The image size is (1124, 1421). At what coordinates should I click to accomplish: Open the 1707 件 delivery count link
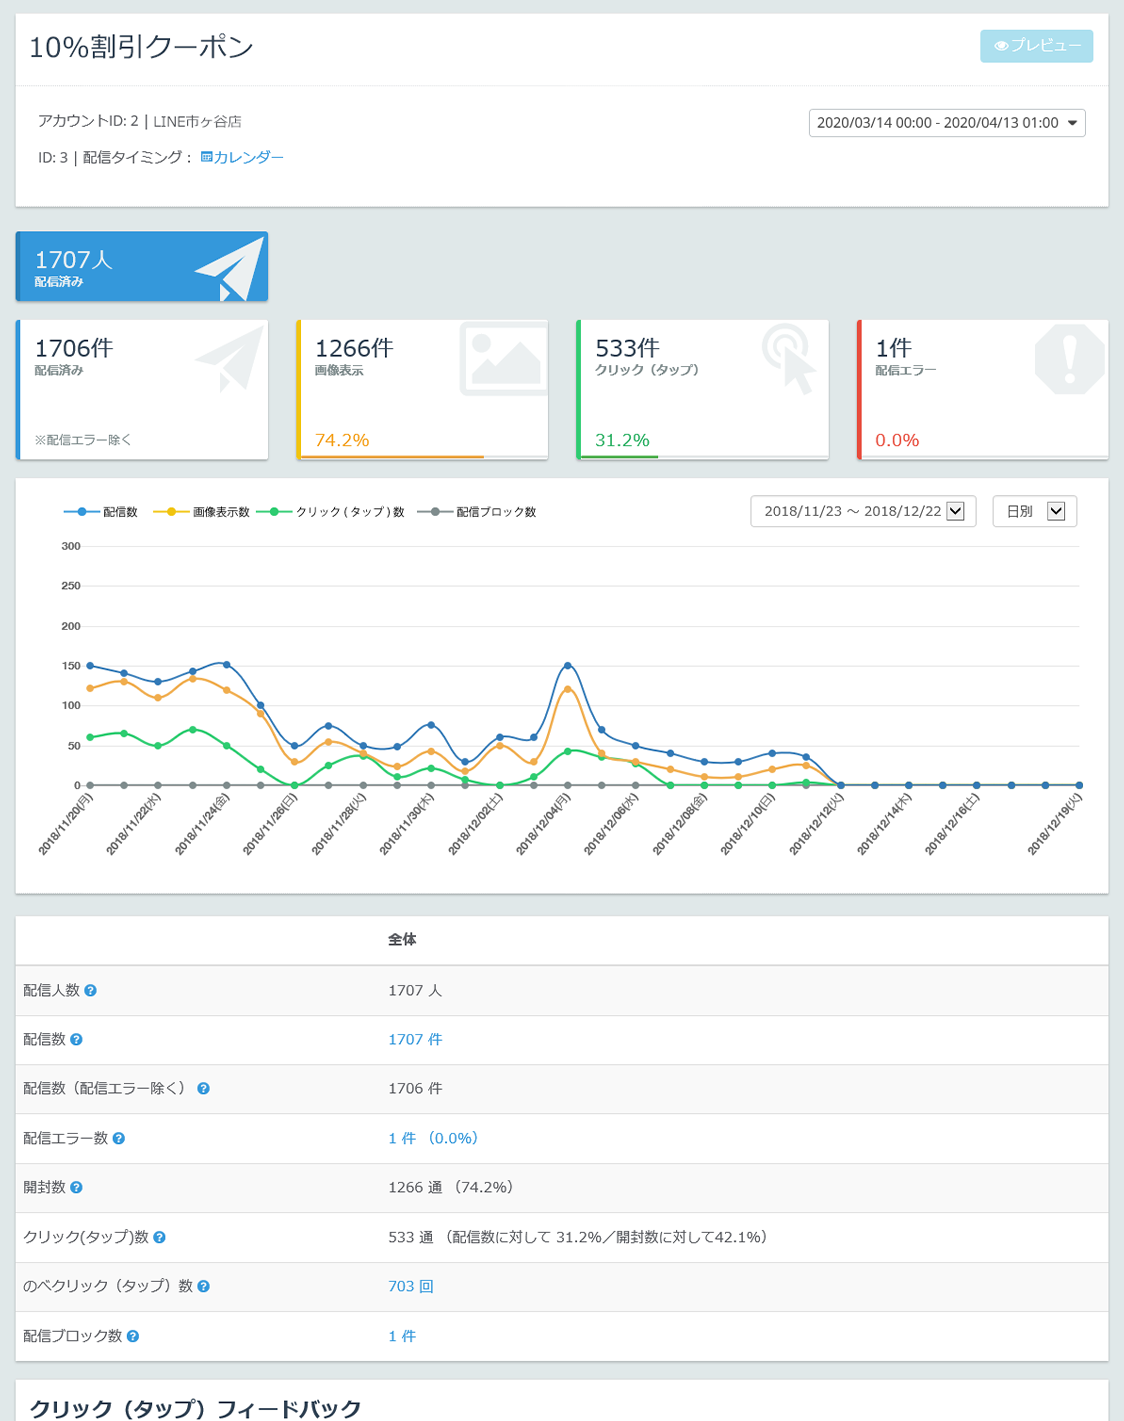(x=414, y=1040)
